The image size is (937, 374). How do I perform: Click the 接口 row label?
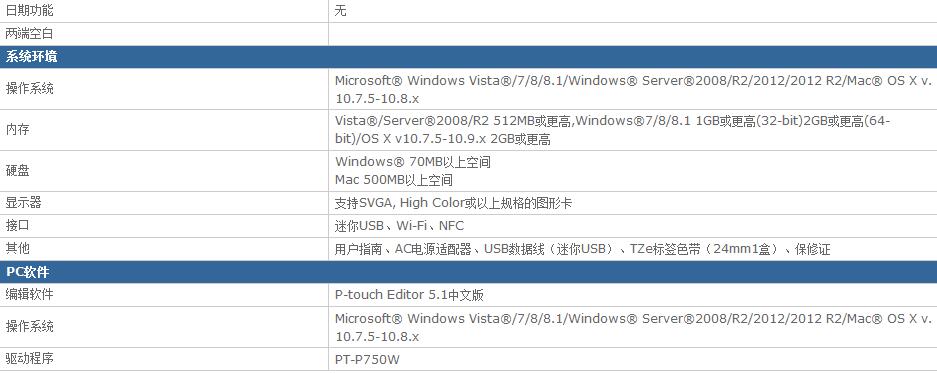tap(17, 226)
